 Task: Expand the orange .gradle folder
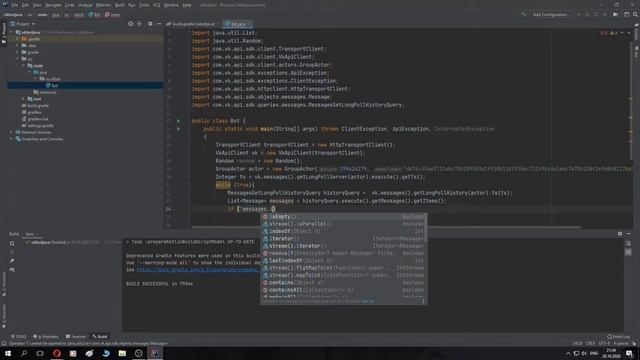18,39
